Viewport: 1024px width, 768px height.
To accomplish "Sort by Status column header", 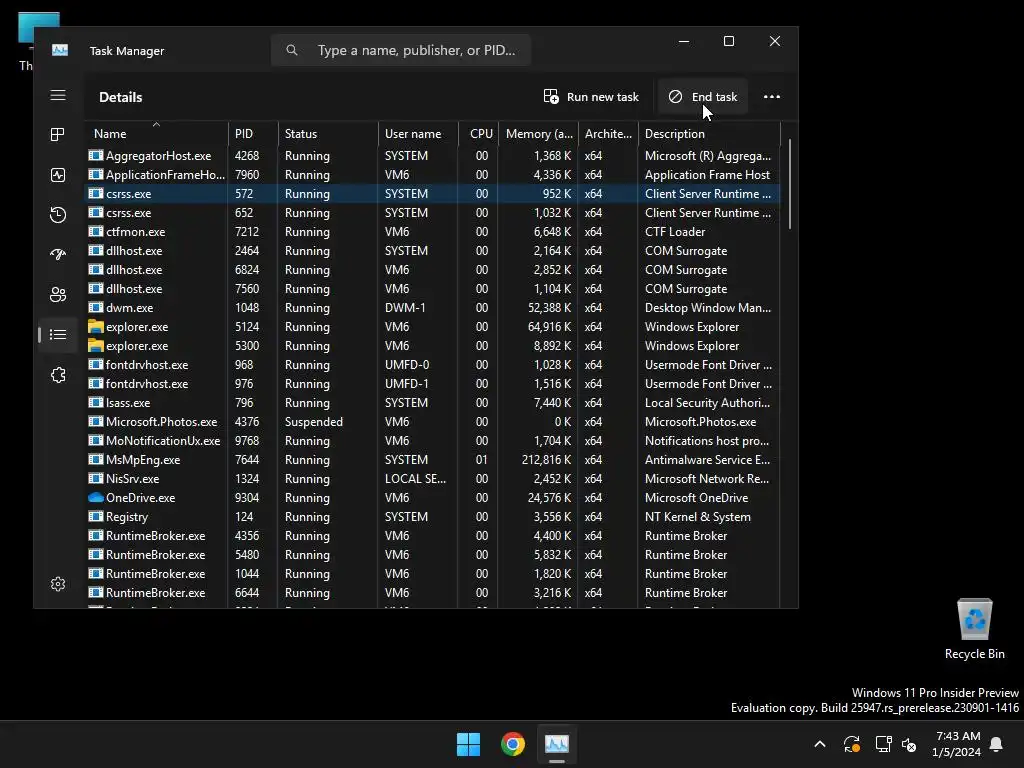I will pos(328,134).
